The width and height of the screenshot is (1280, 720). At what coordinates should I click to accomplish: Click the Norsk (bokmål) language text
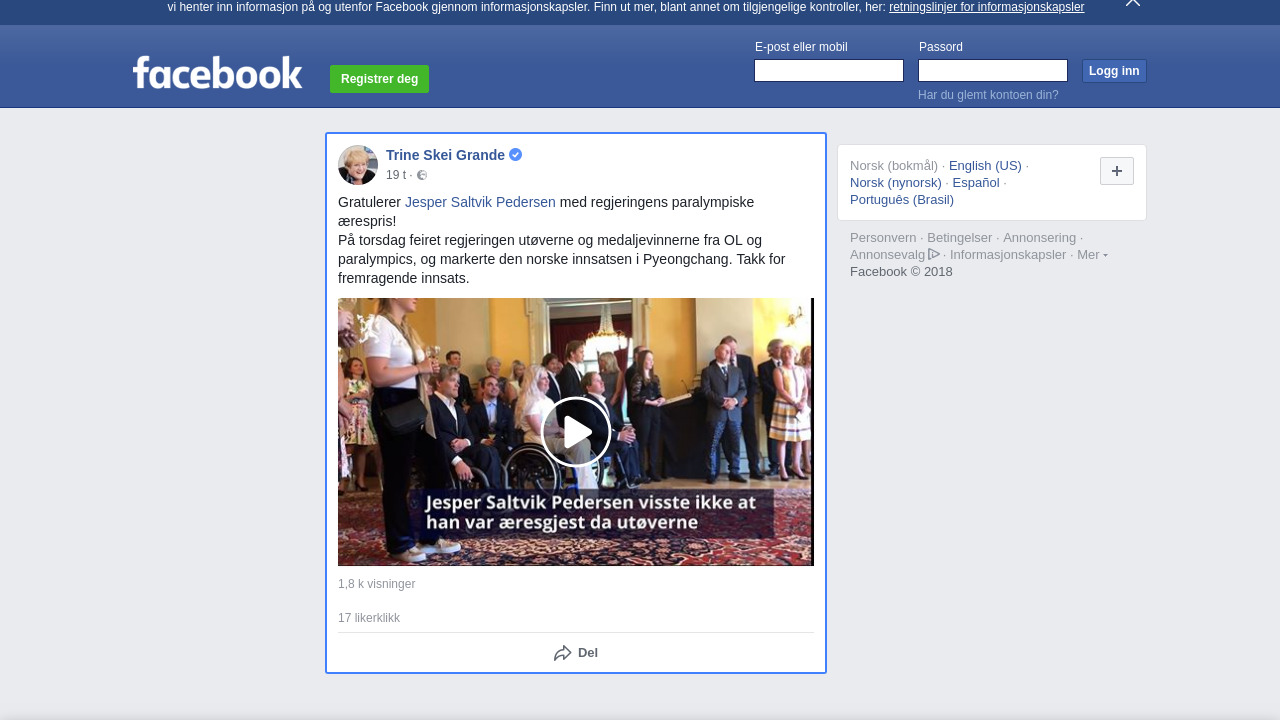point(894,166)
